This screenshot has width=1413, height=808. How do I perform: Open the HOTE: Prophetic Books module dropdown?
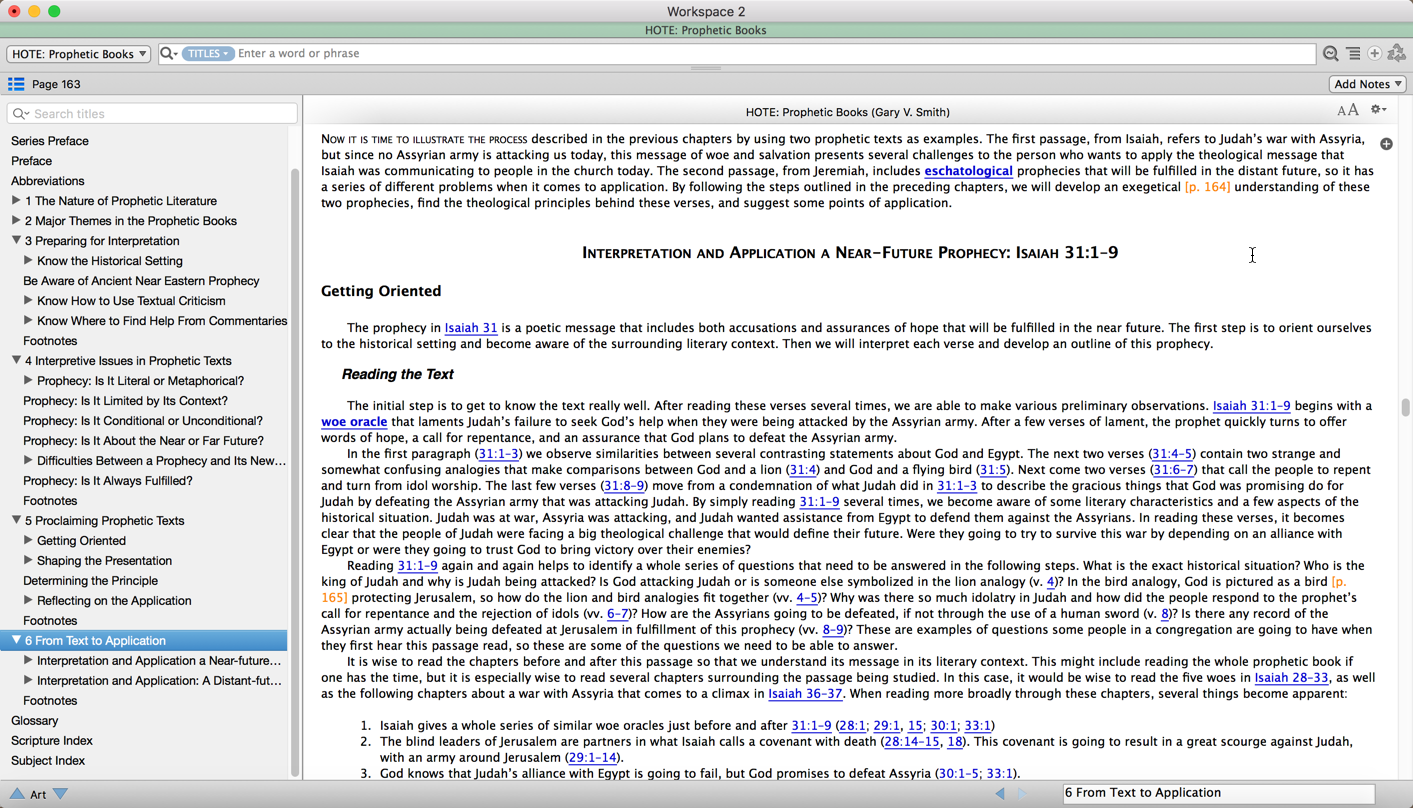(79, 54)
